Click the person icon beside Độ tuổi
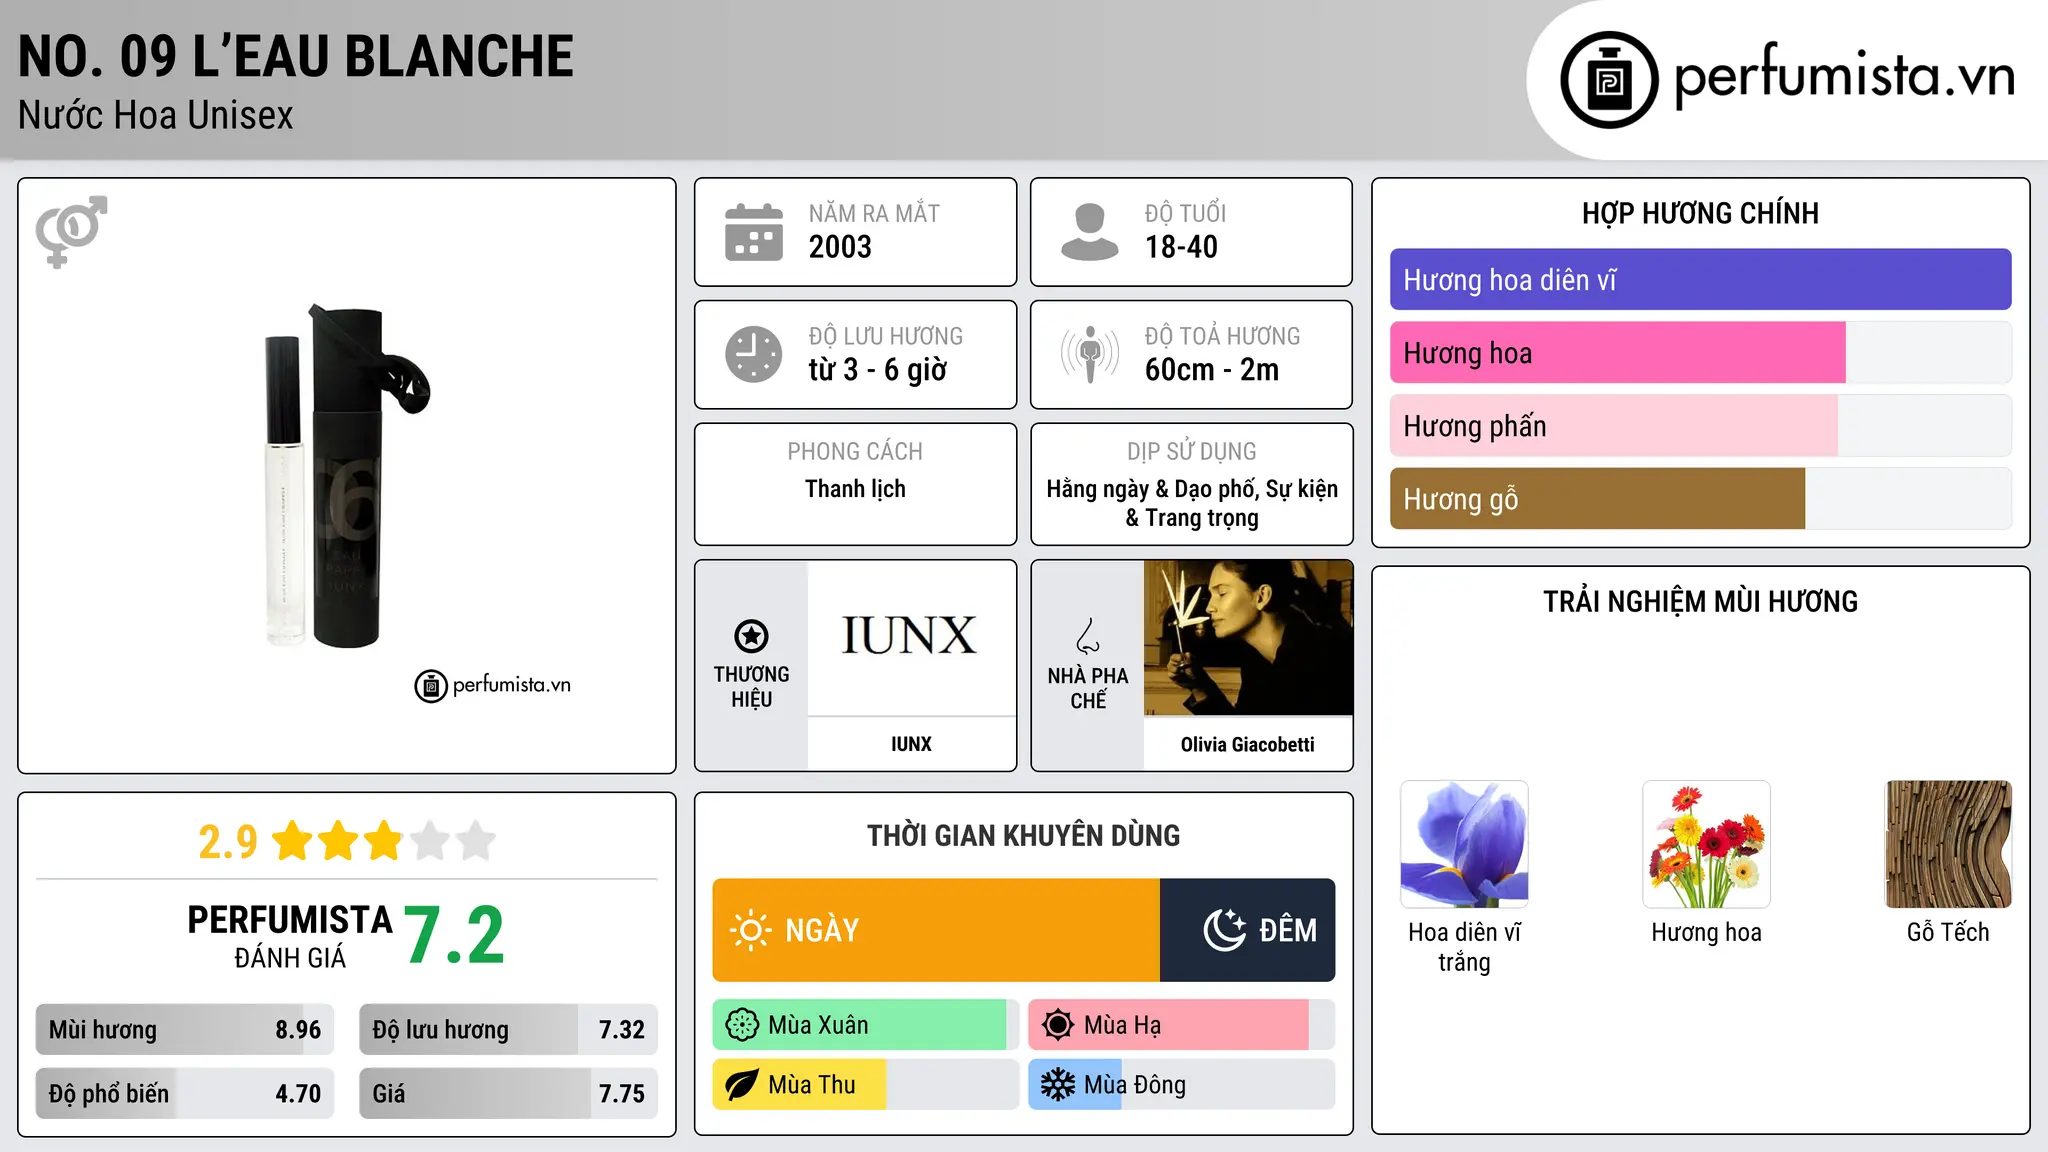 (x=1089, y=232)
